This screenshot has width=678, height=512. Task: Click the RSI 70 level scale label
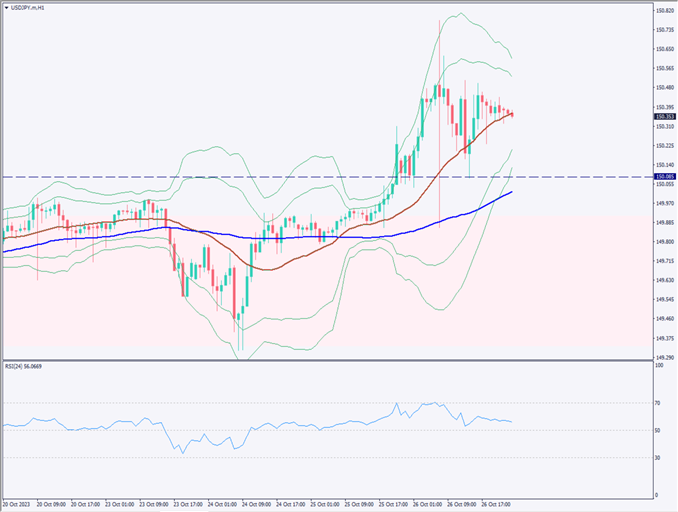point(658,402)
